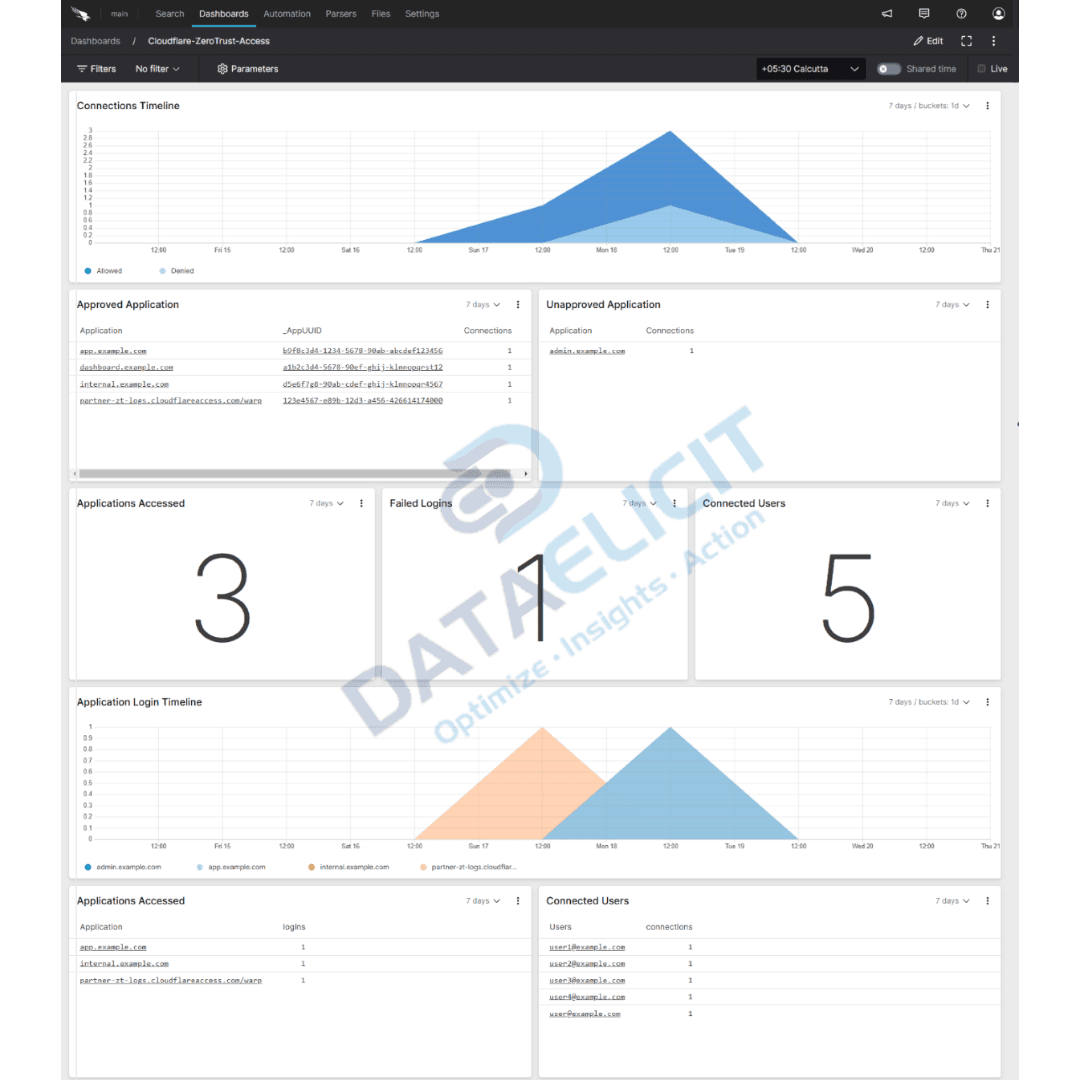Enable the Live checkbox

click(x=983, y=68)
